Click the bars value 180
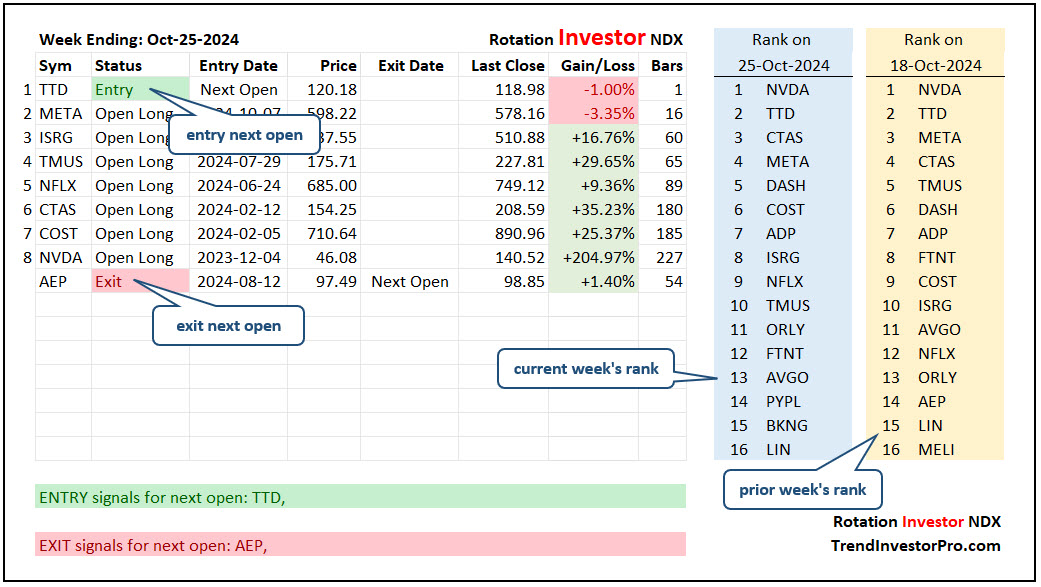The width and height of the screenshot is (1041, 587). [x=669, y=209]
